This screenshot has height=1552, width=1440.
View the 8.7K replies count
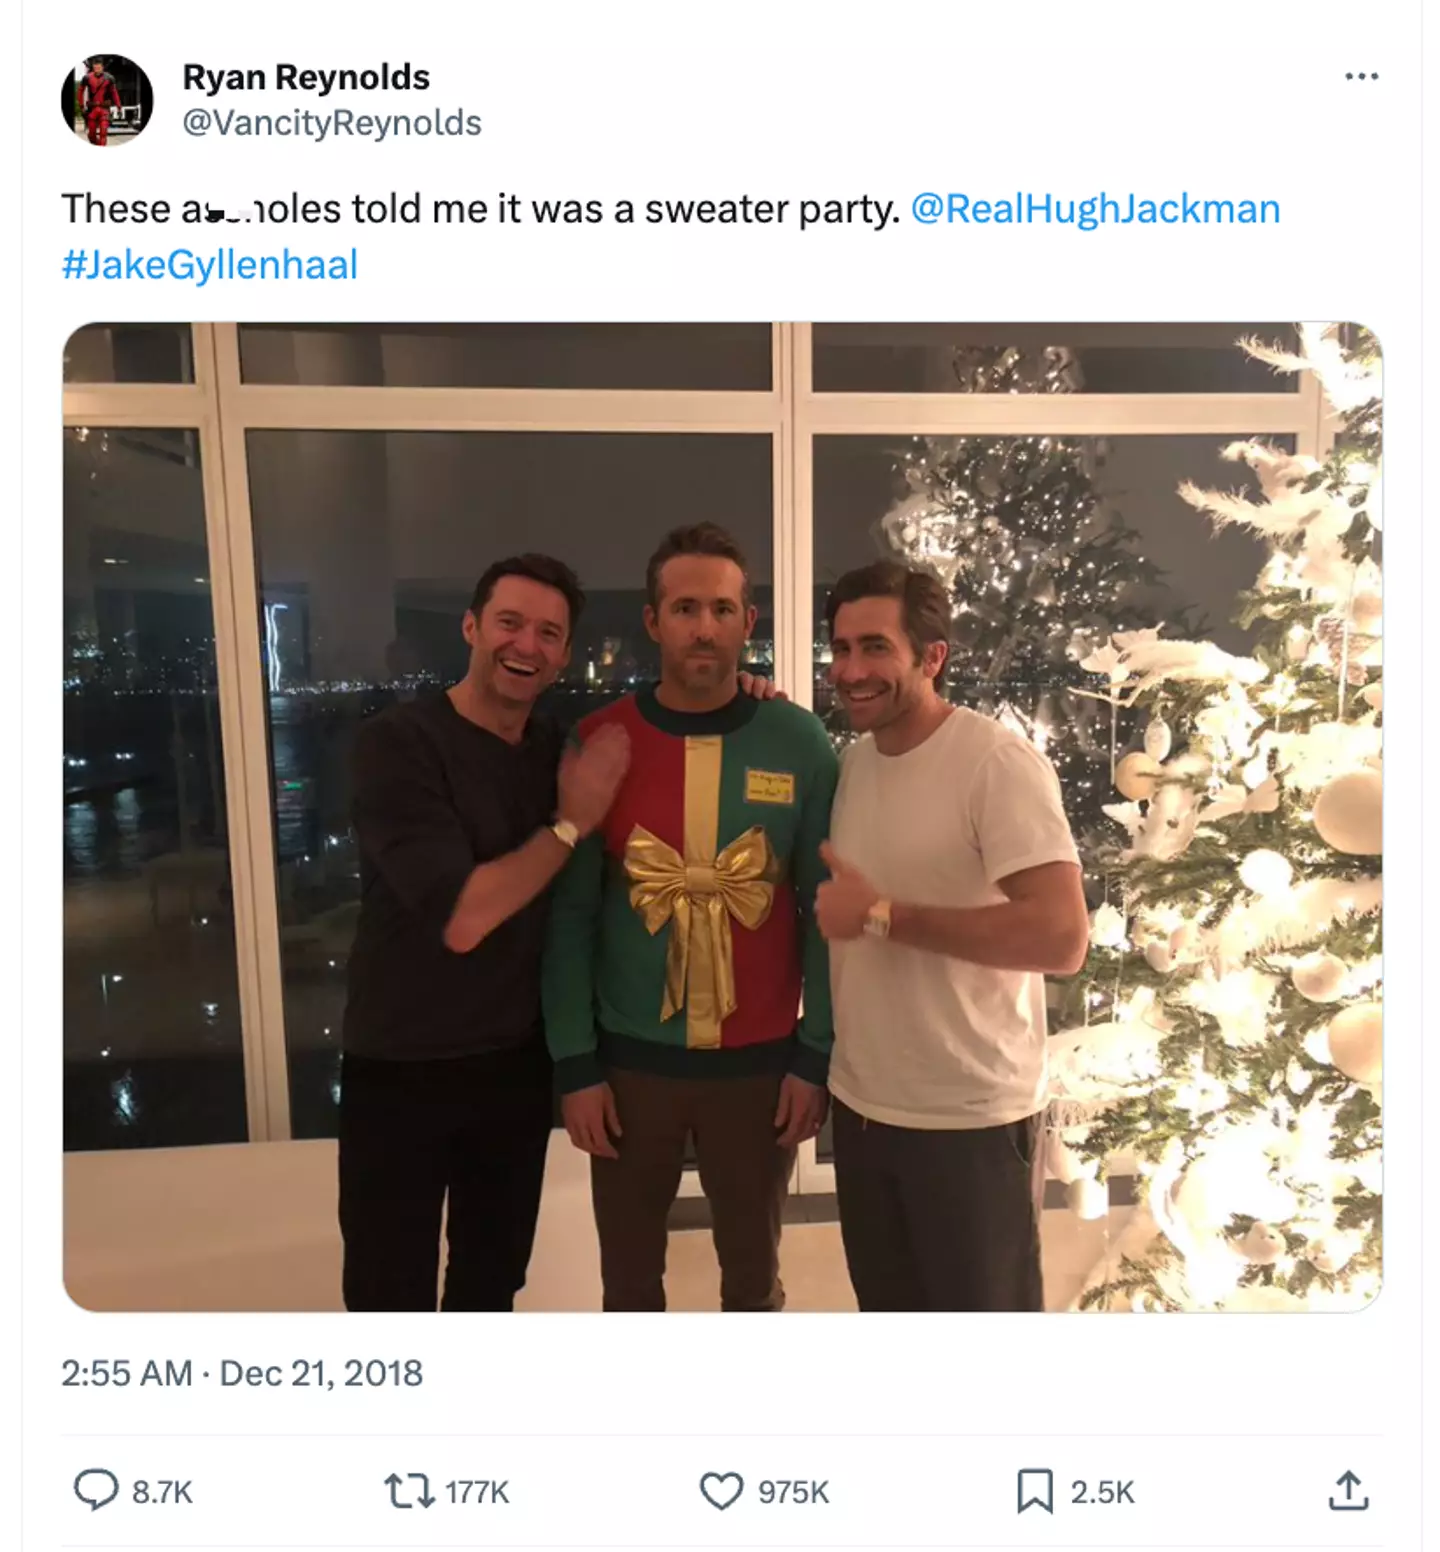point(162,1492)
